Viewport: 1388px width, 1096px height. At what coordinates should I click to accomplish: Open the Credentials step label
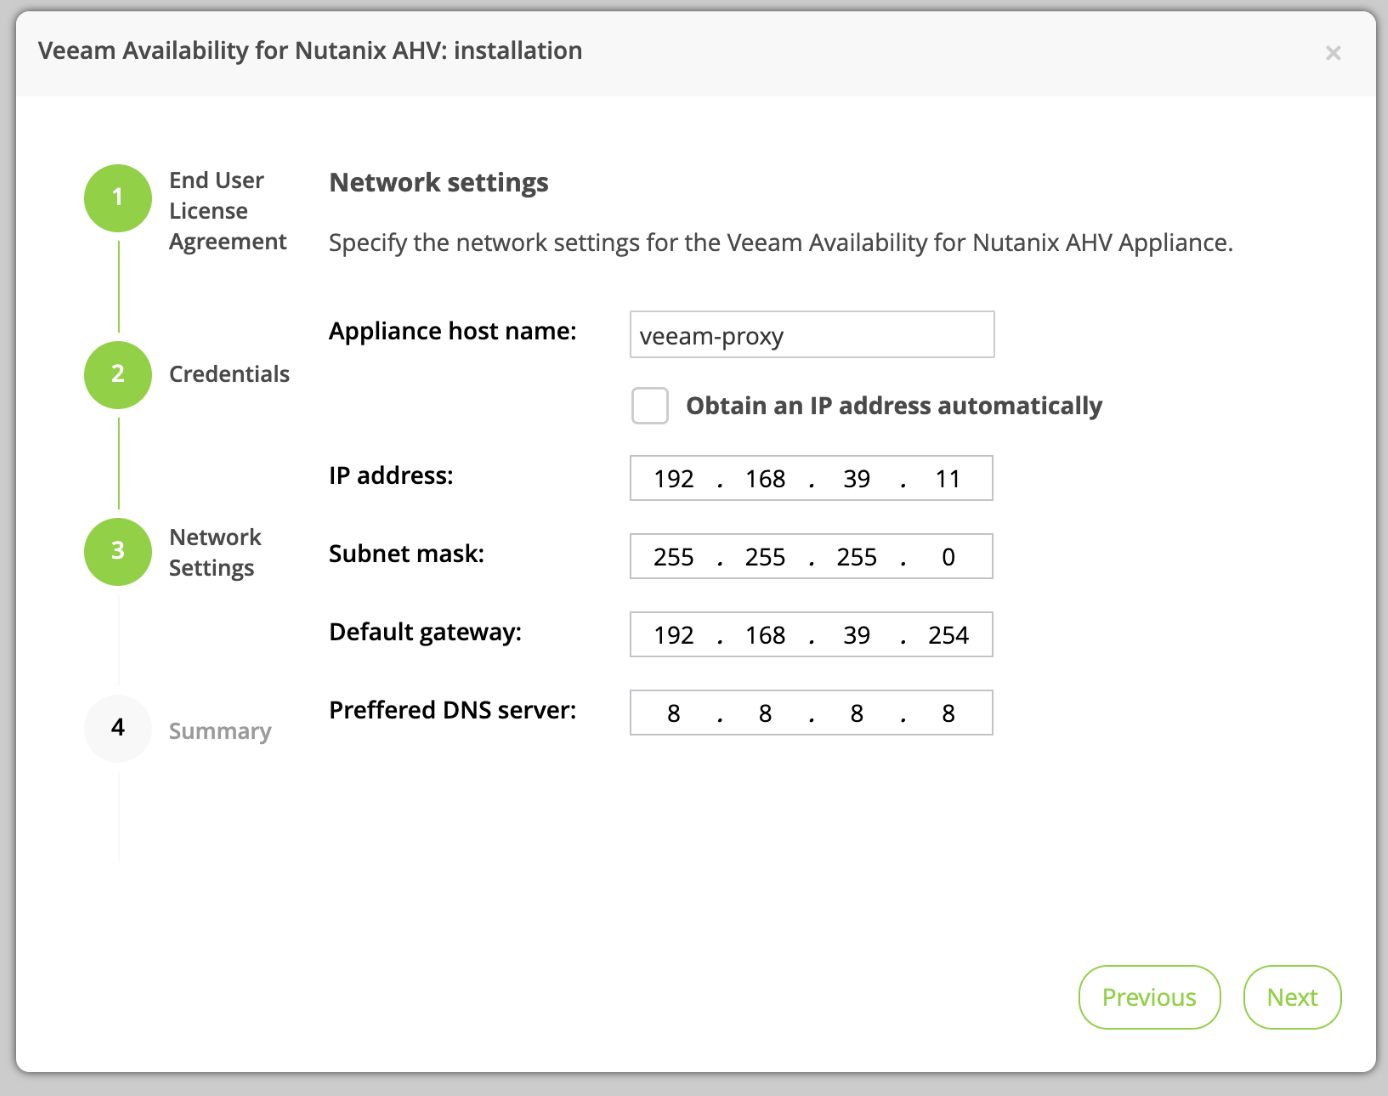(x=229, y=374)
